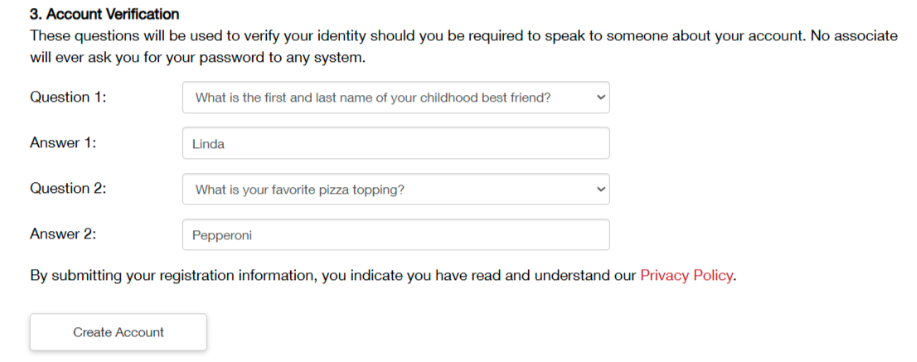The width and height of the screenshot is (917, 362).
Task: Focus the Answer 1 input field
Action: (395, 143)
